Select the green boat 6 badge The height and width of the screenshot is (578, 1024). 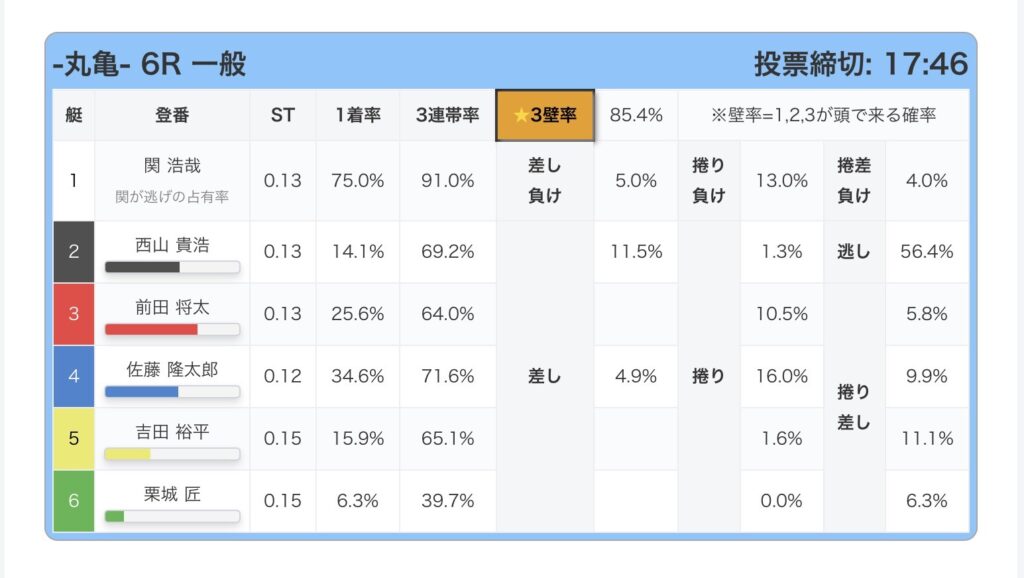tap(74, 500)
